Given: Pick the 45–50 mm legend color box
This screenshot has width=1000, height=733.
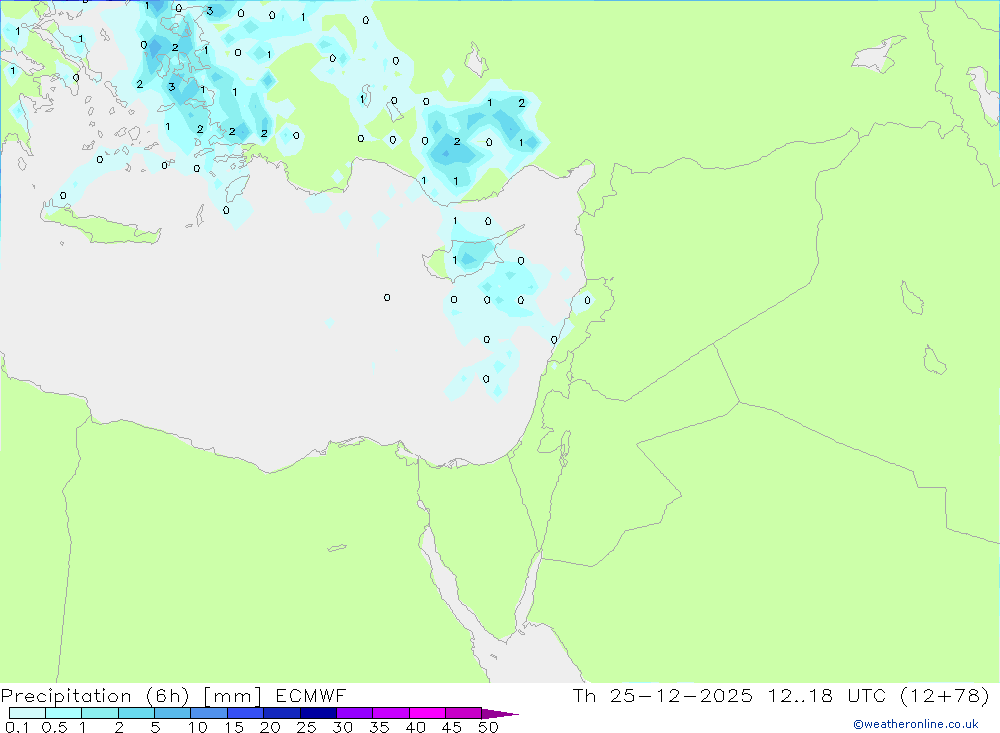Looking at the screenshot, I should tap(464, 713).
